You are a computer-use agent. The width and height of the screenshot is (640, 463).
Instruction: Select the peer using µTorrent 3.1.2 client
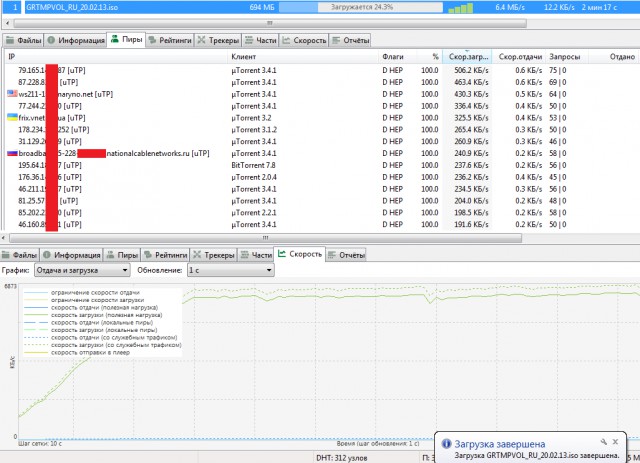(x=322, y=129)
